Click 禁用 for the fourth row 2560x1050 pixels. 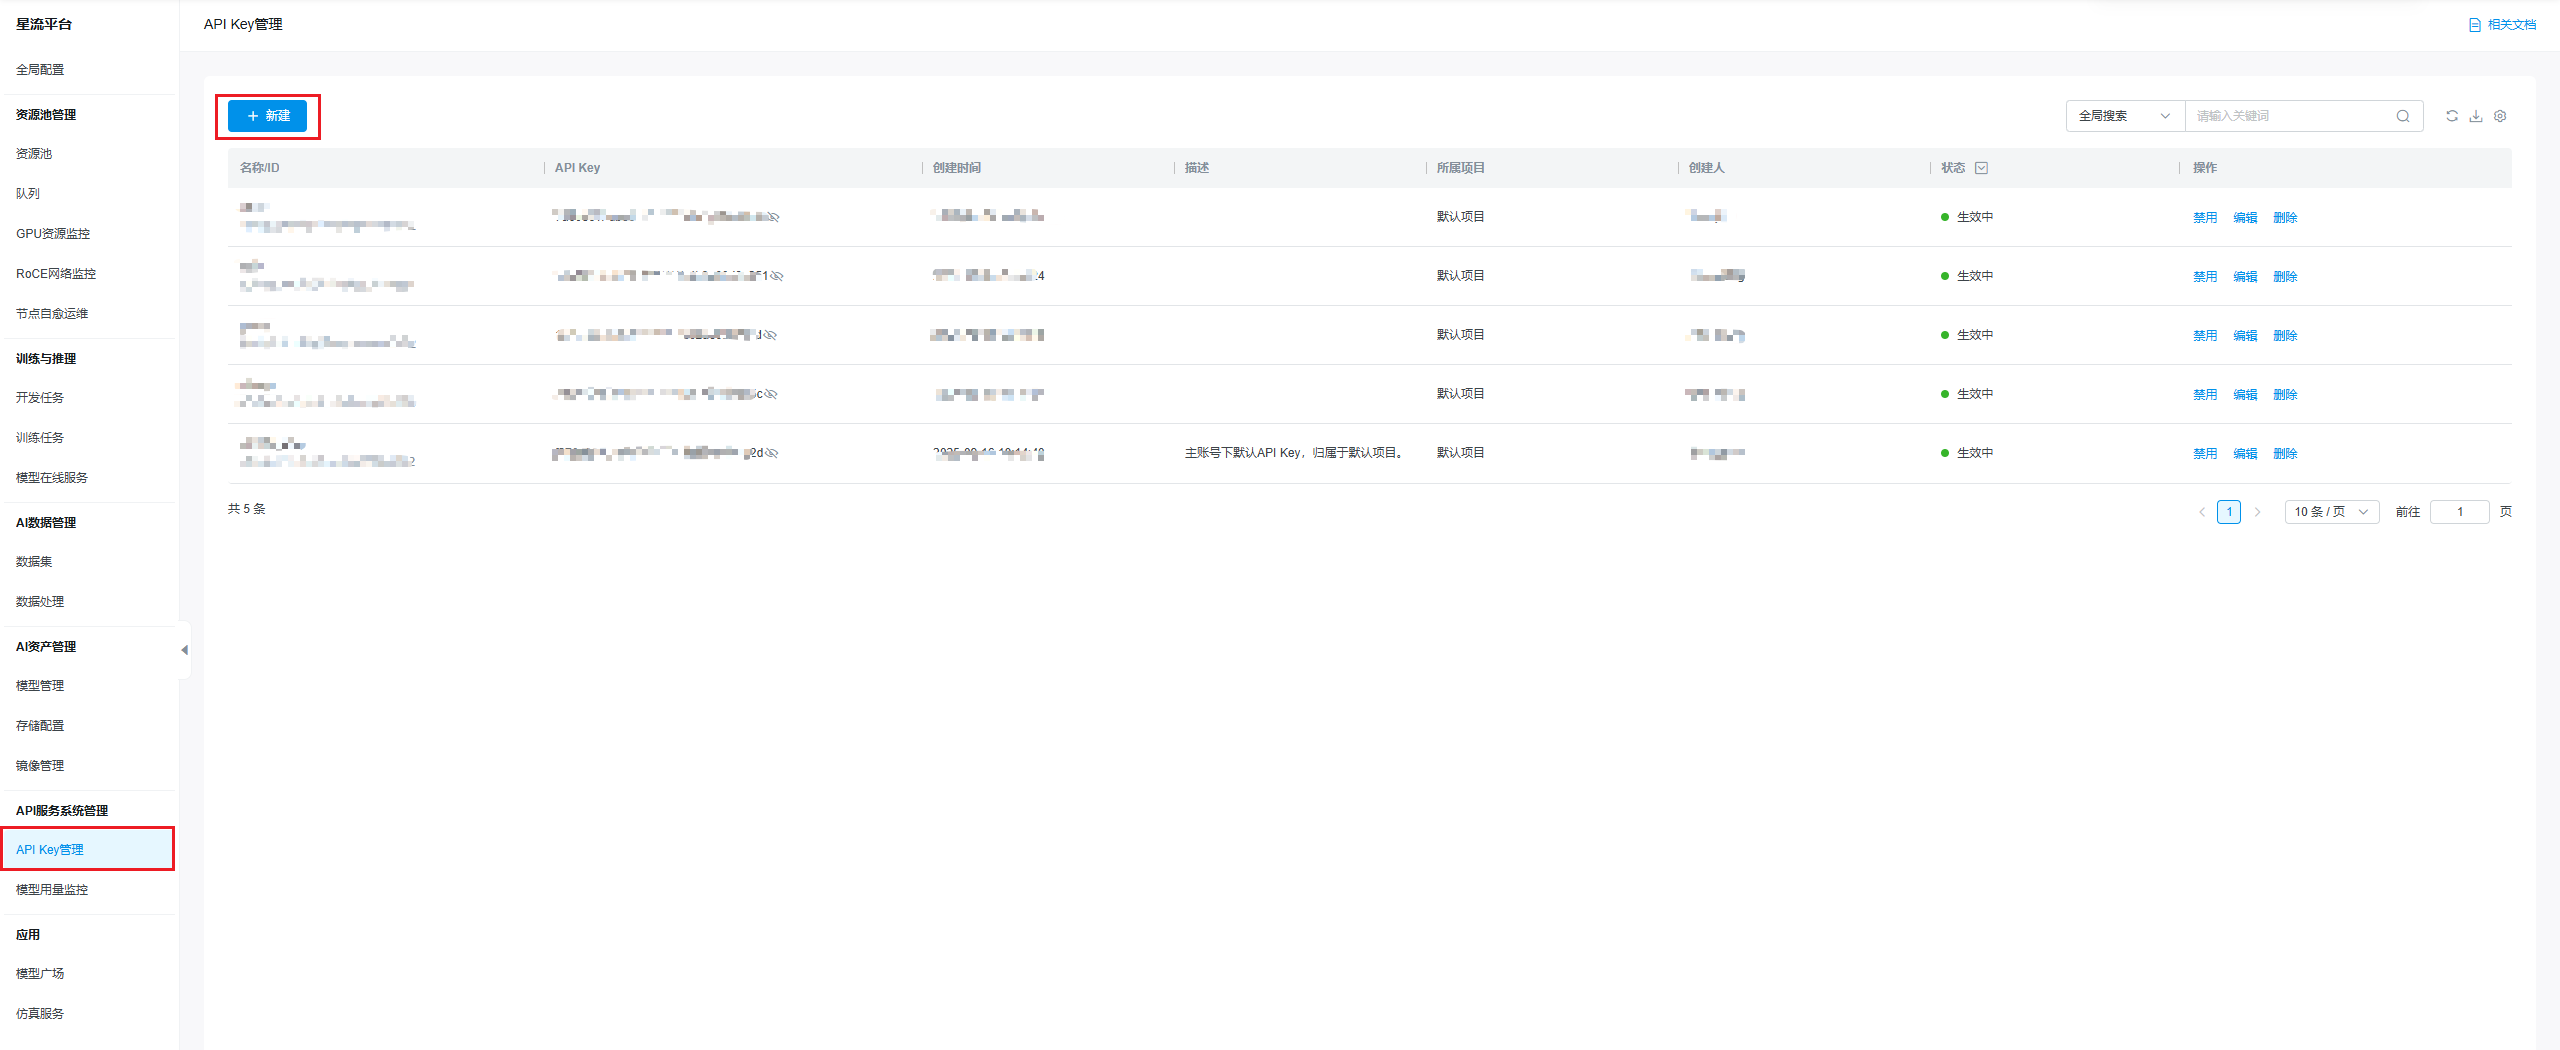click(x=2205, y=394)
